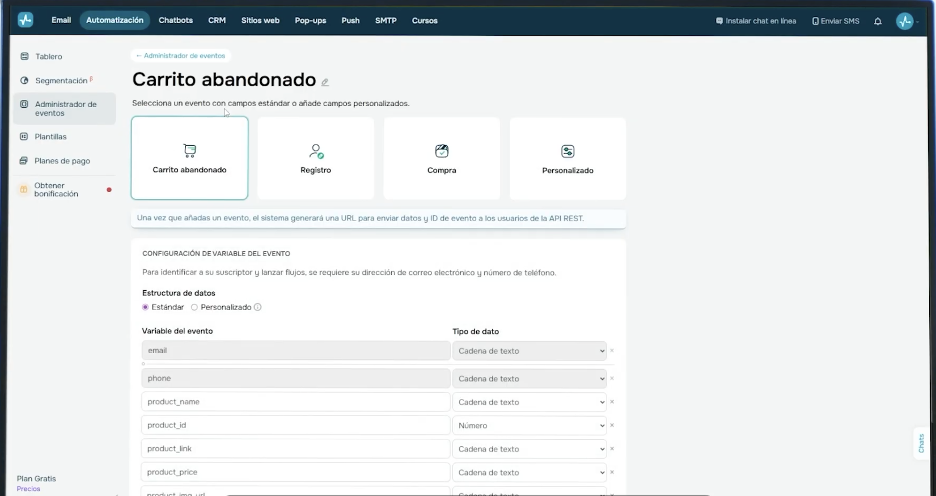Show info about the Personalizado data structure
Screen dimensions: 936x496
click(x=257, y=307)
